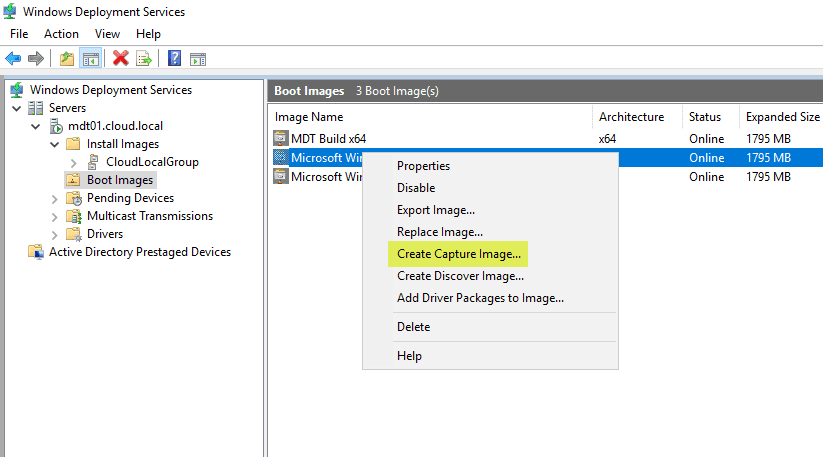Choose Create Capture Image from context menu
This screenshot has width=823, height=457.
[x=458, y=254]
